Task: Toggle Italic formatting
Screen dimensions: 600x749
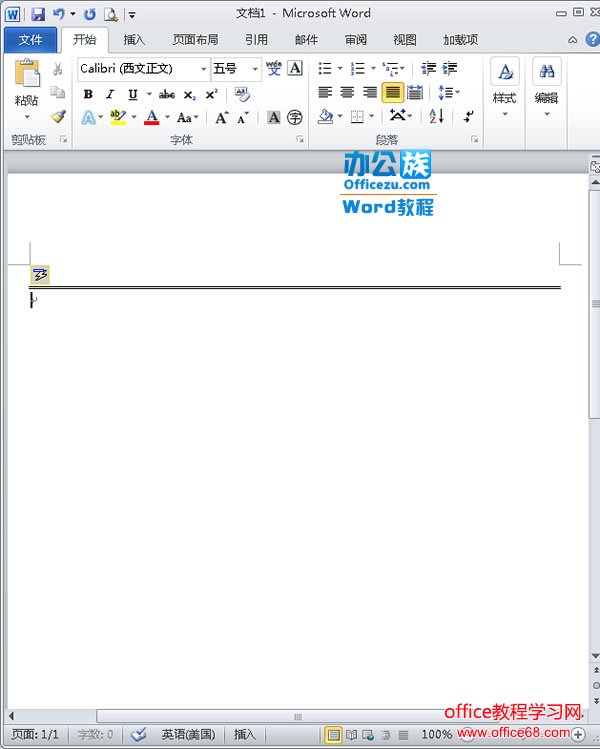Action: pyautogui.click(x=110, y=94)
